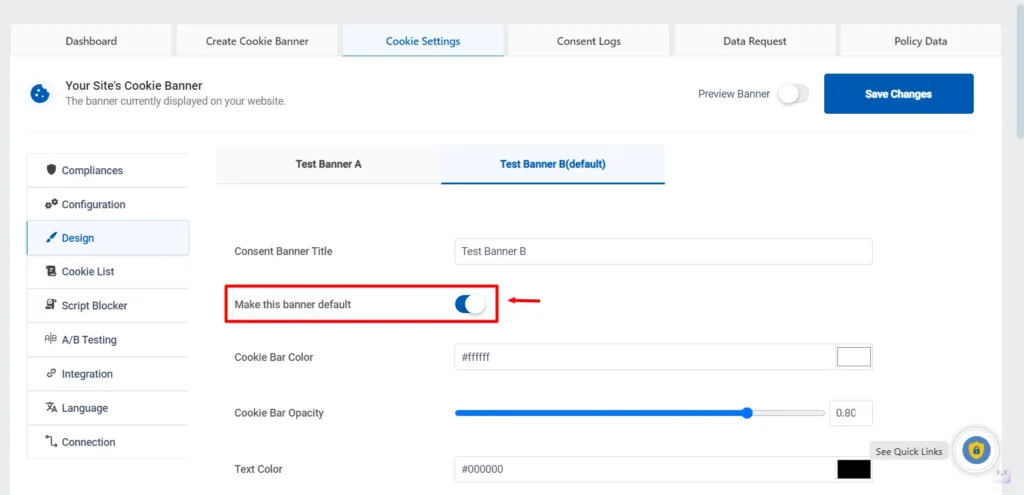
Task: Click the scroll icon next to Script Blocker
Action: tap(51, 305)
